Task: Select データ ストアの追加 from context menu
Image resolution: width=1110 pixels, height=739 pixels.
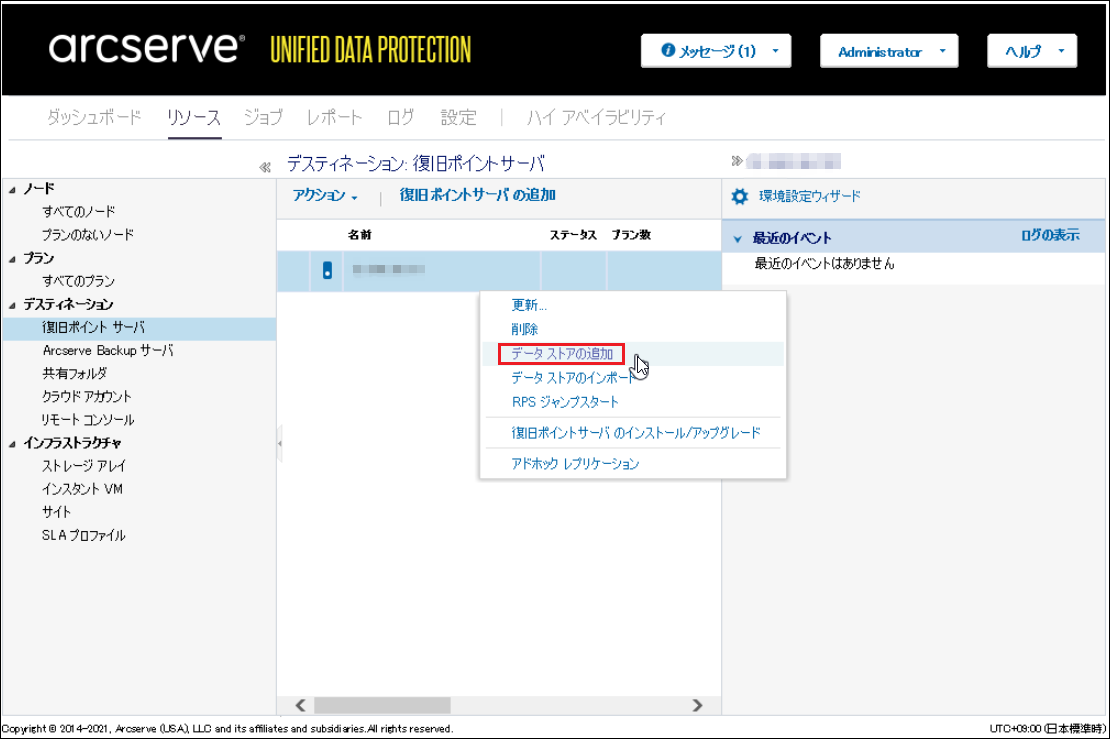Action: point(561,353)
